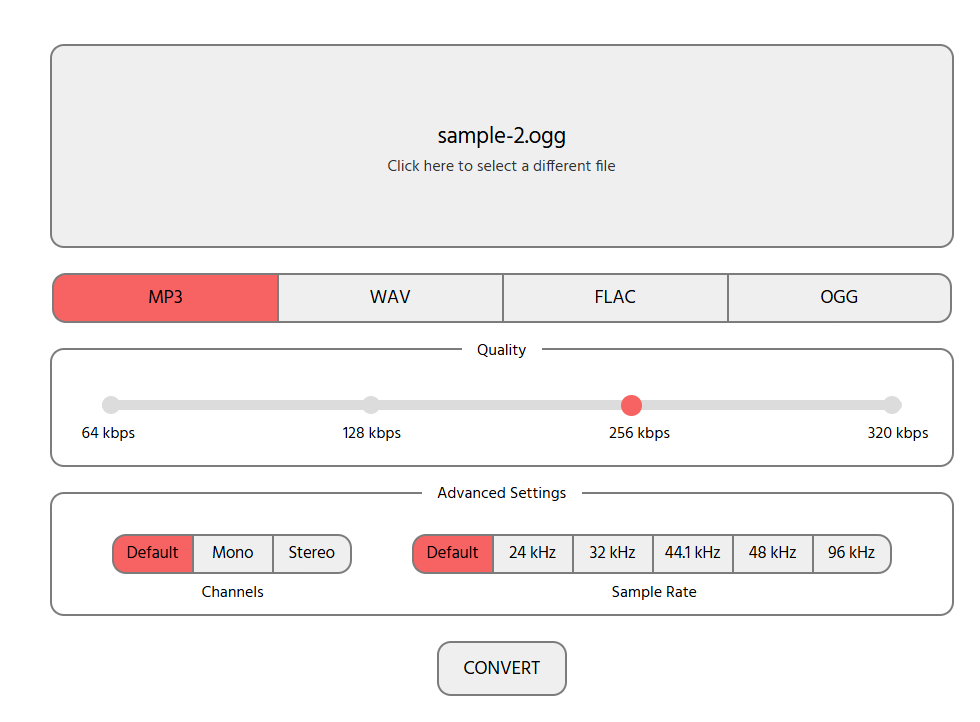Select OGG output format
Viewport: 980px width, 722px height.
tap(839, 298)
